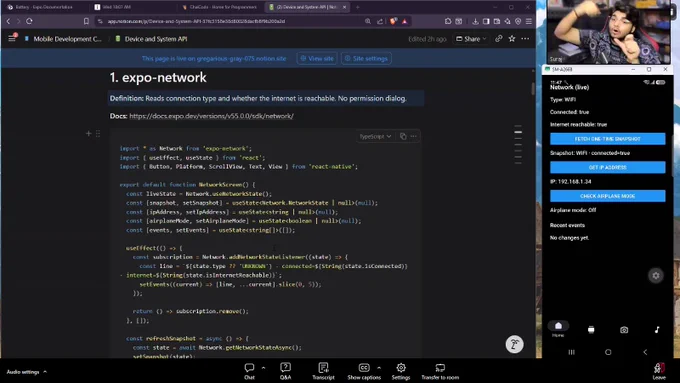This screenshot has height=383, width=680.
Task: Tap the camera tab icon in phone app
Action: pyautogui.click(x=624, y=330)
